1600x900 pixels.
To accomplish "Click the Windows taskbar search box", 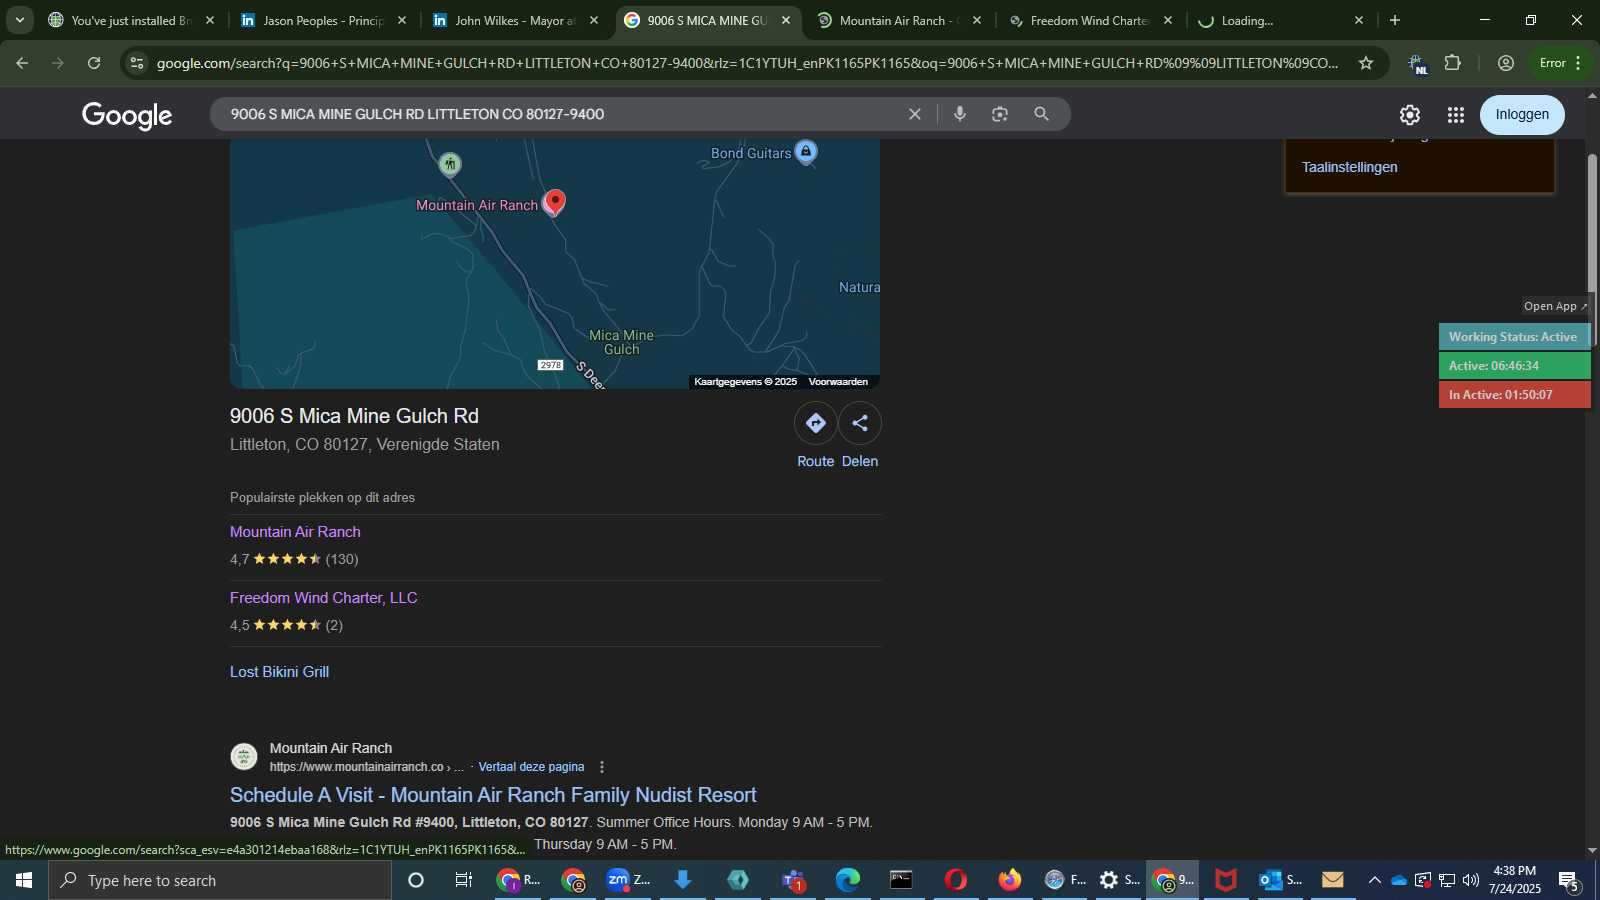I will (x=220, y=880).
